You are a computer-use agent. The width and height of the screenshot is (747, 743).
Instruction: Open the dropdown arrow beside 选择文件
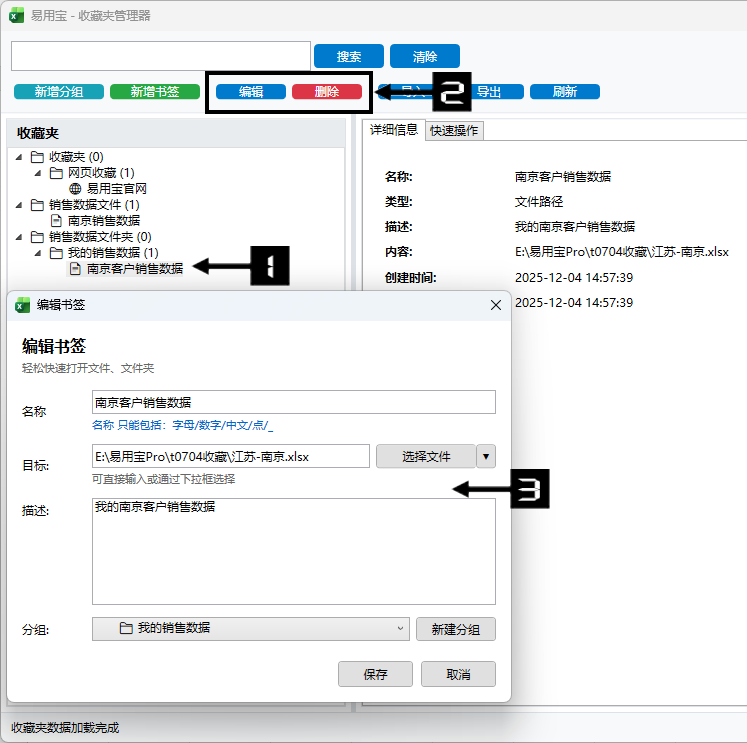click(x=486, y=456)
